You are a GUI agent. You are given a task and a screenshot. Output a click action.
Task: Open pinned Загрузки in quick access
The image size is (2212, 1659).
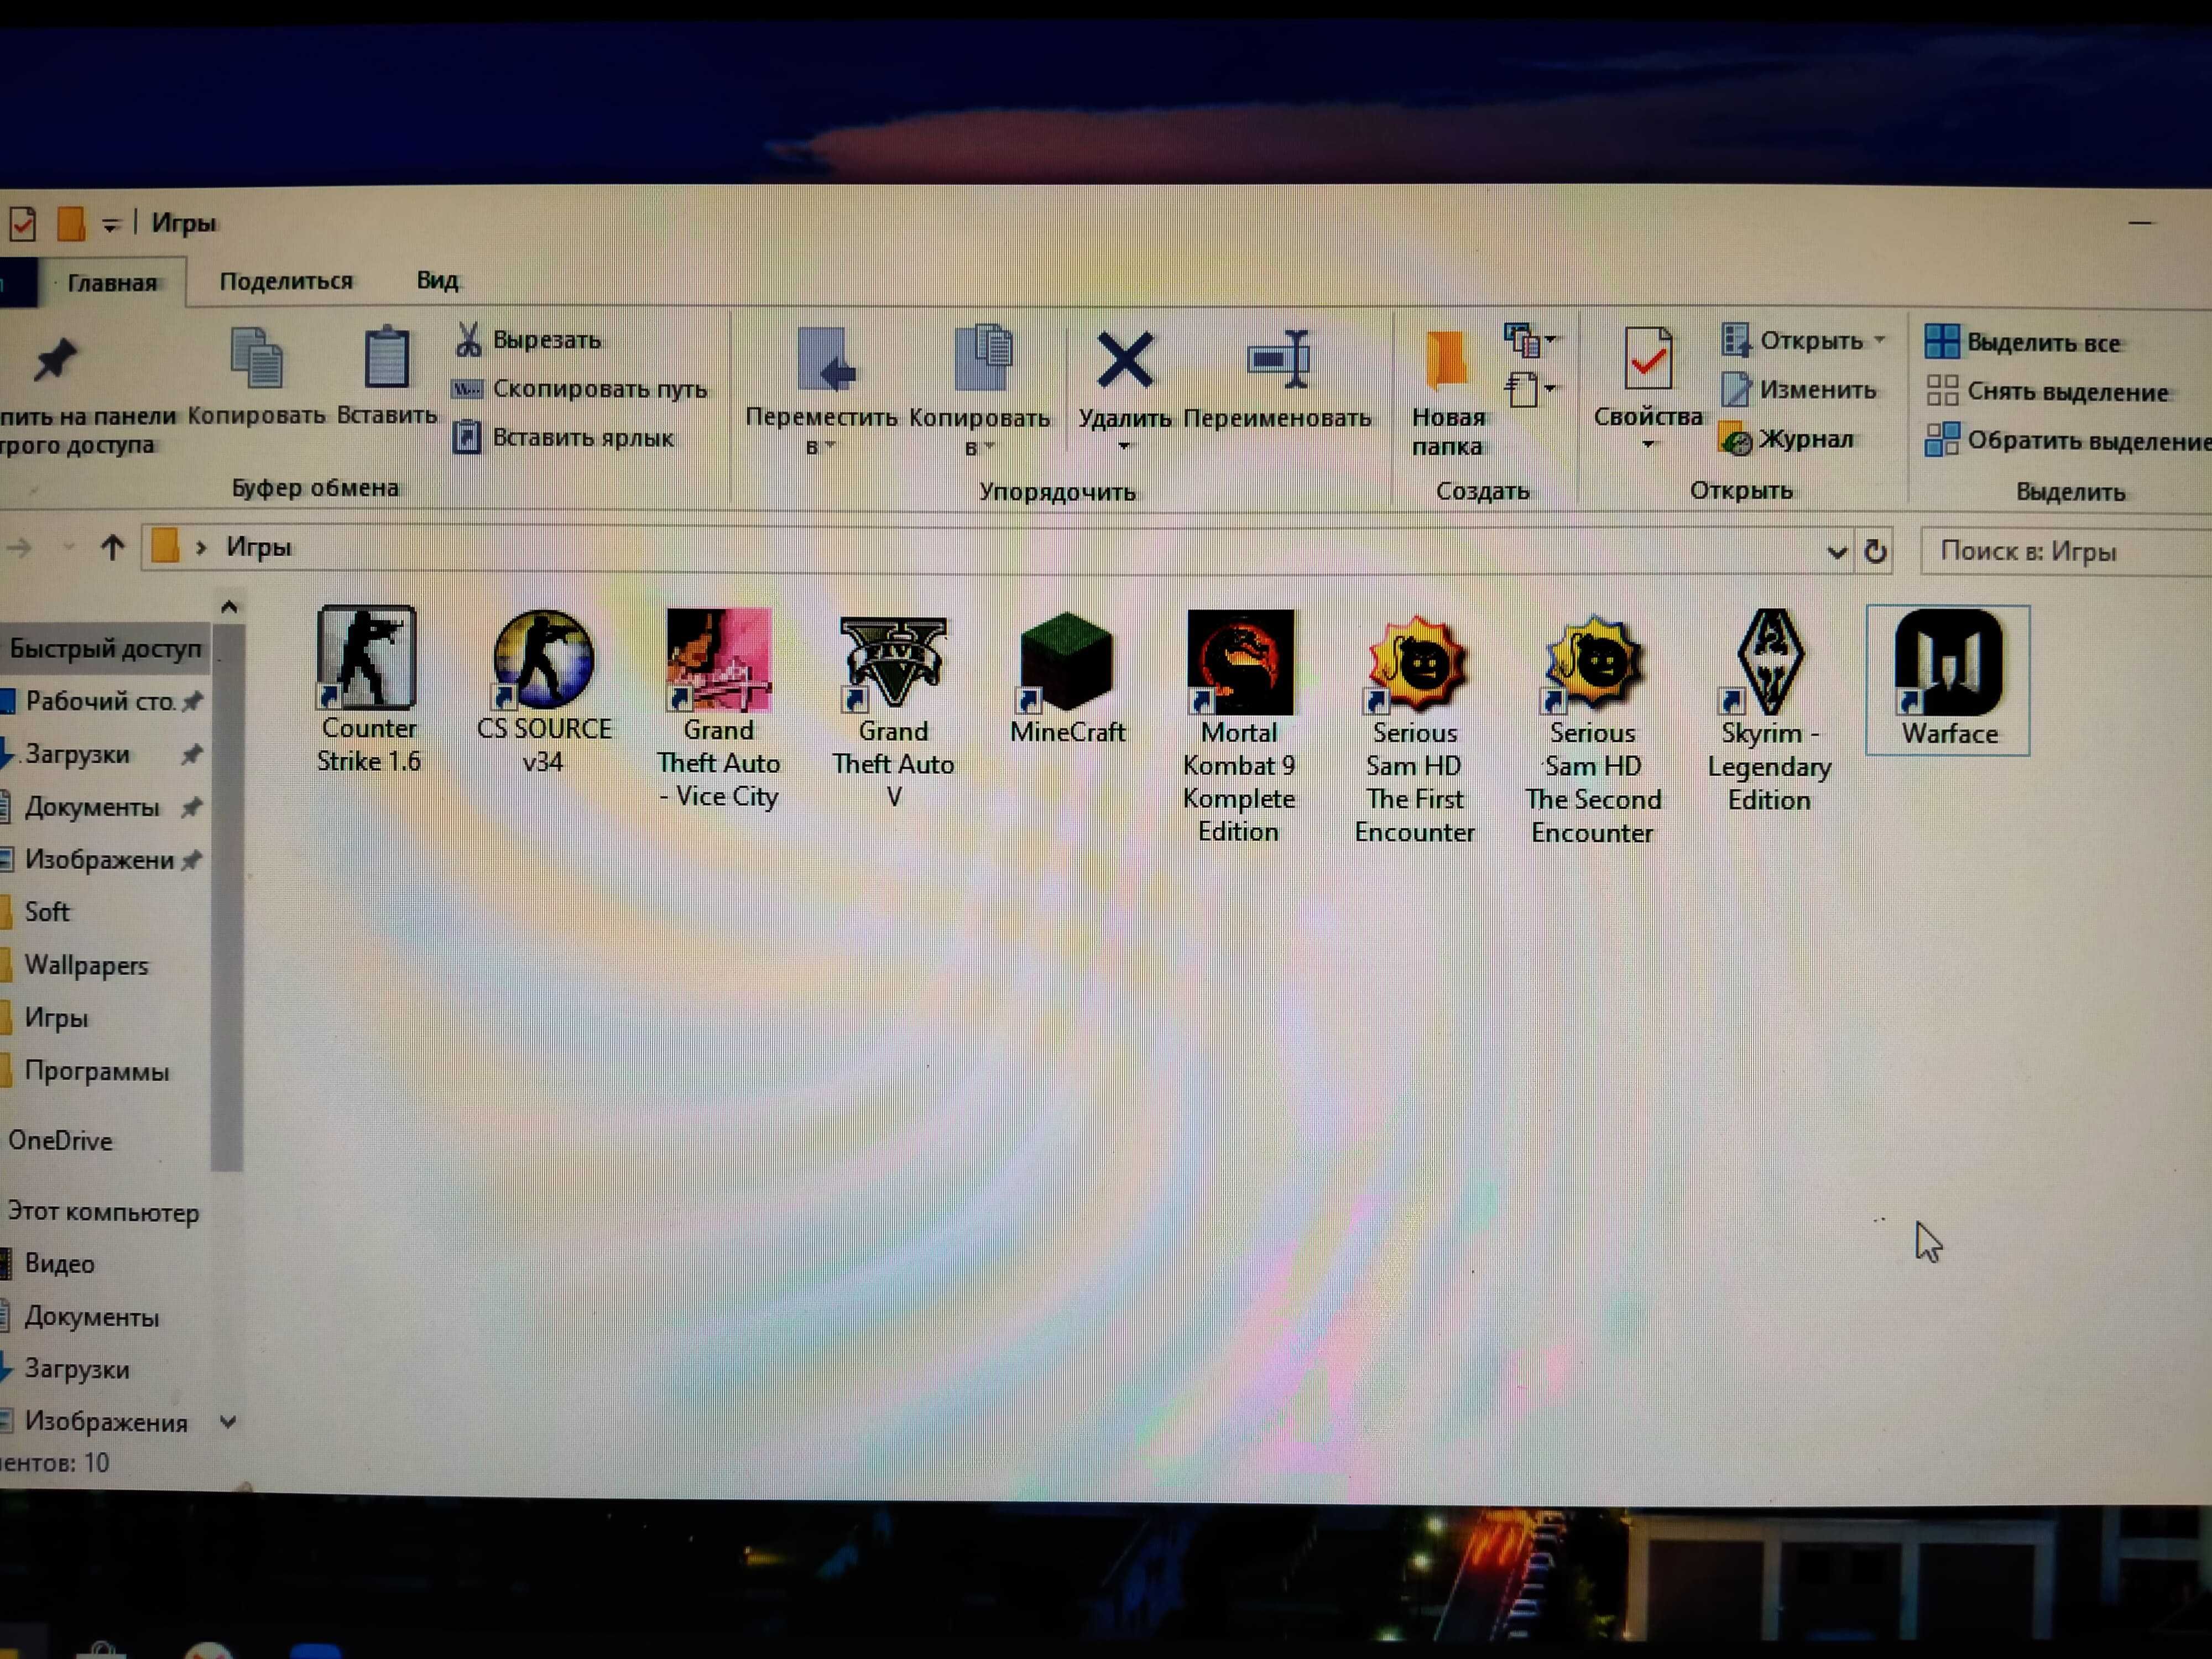(77, 755)
